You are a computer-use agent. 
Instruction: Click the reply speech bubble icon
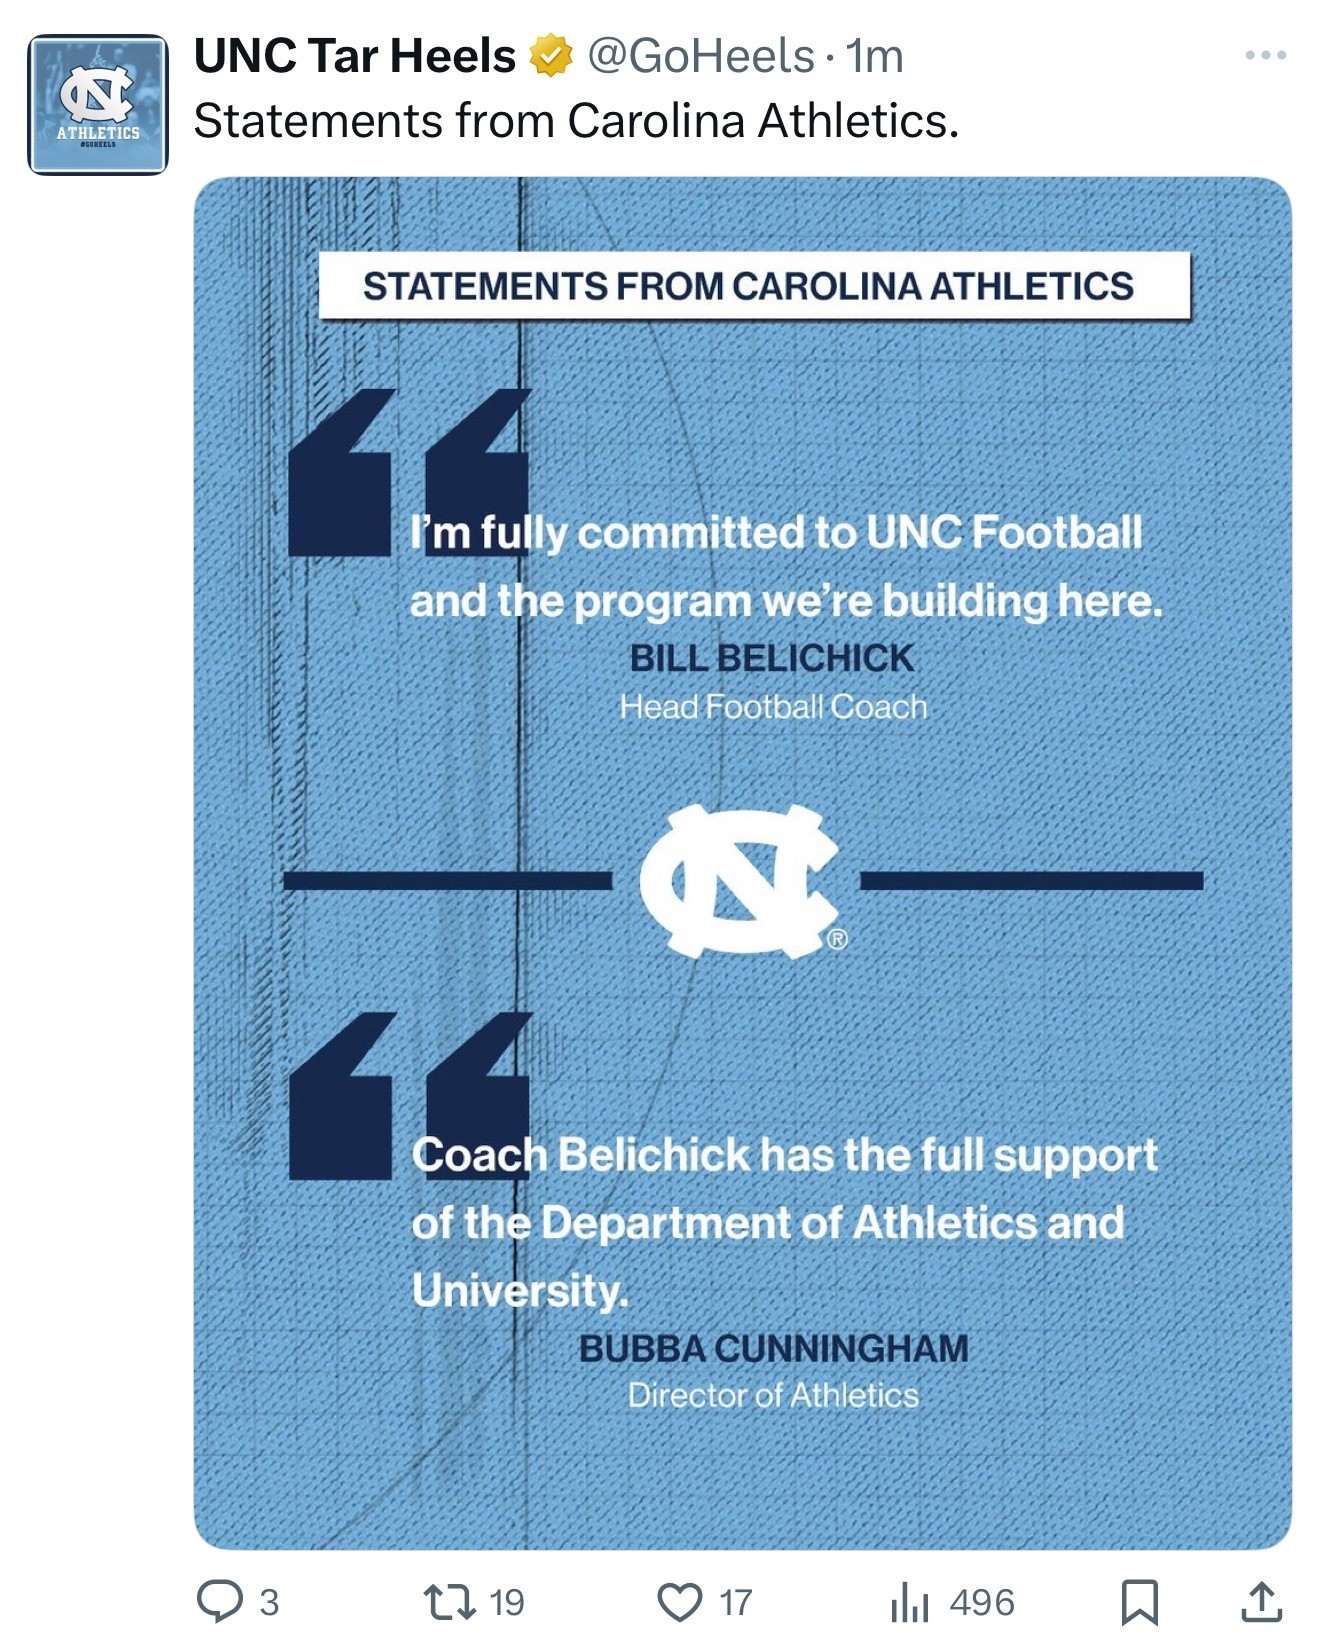219,1600
